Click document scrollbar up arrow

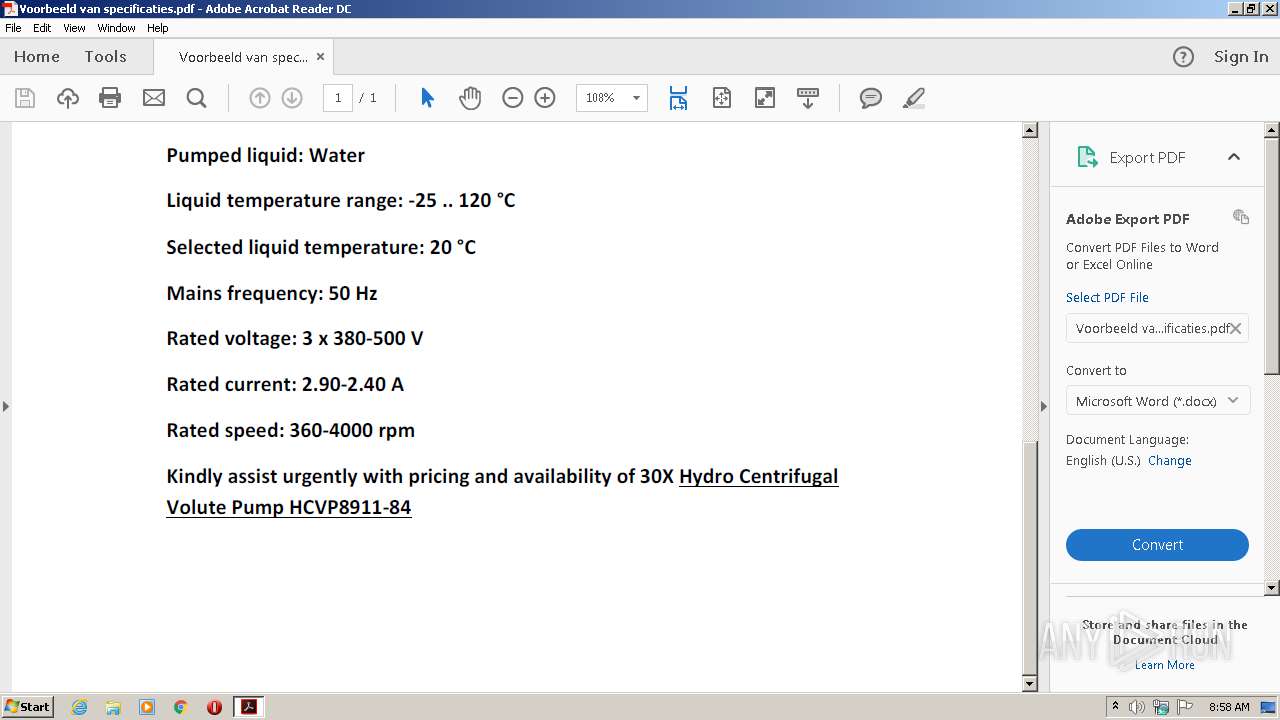[x=1030, y=131]
